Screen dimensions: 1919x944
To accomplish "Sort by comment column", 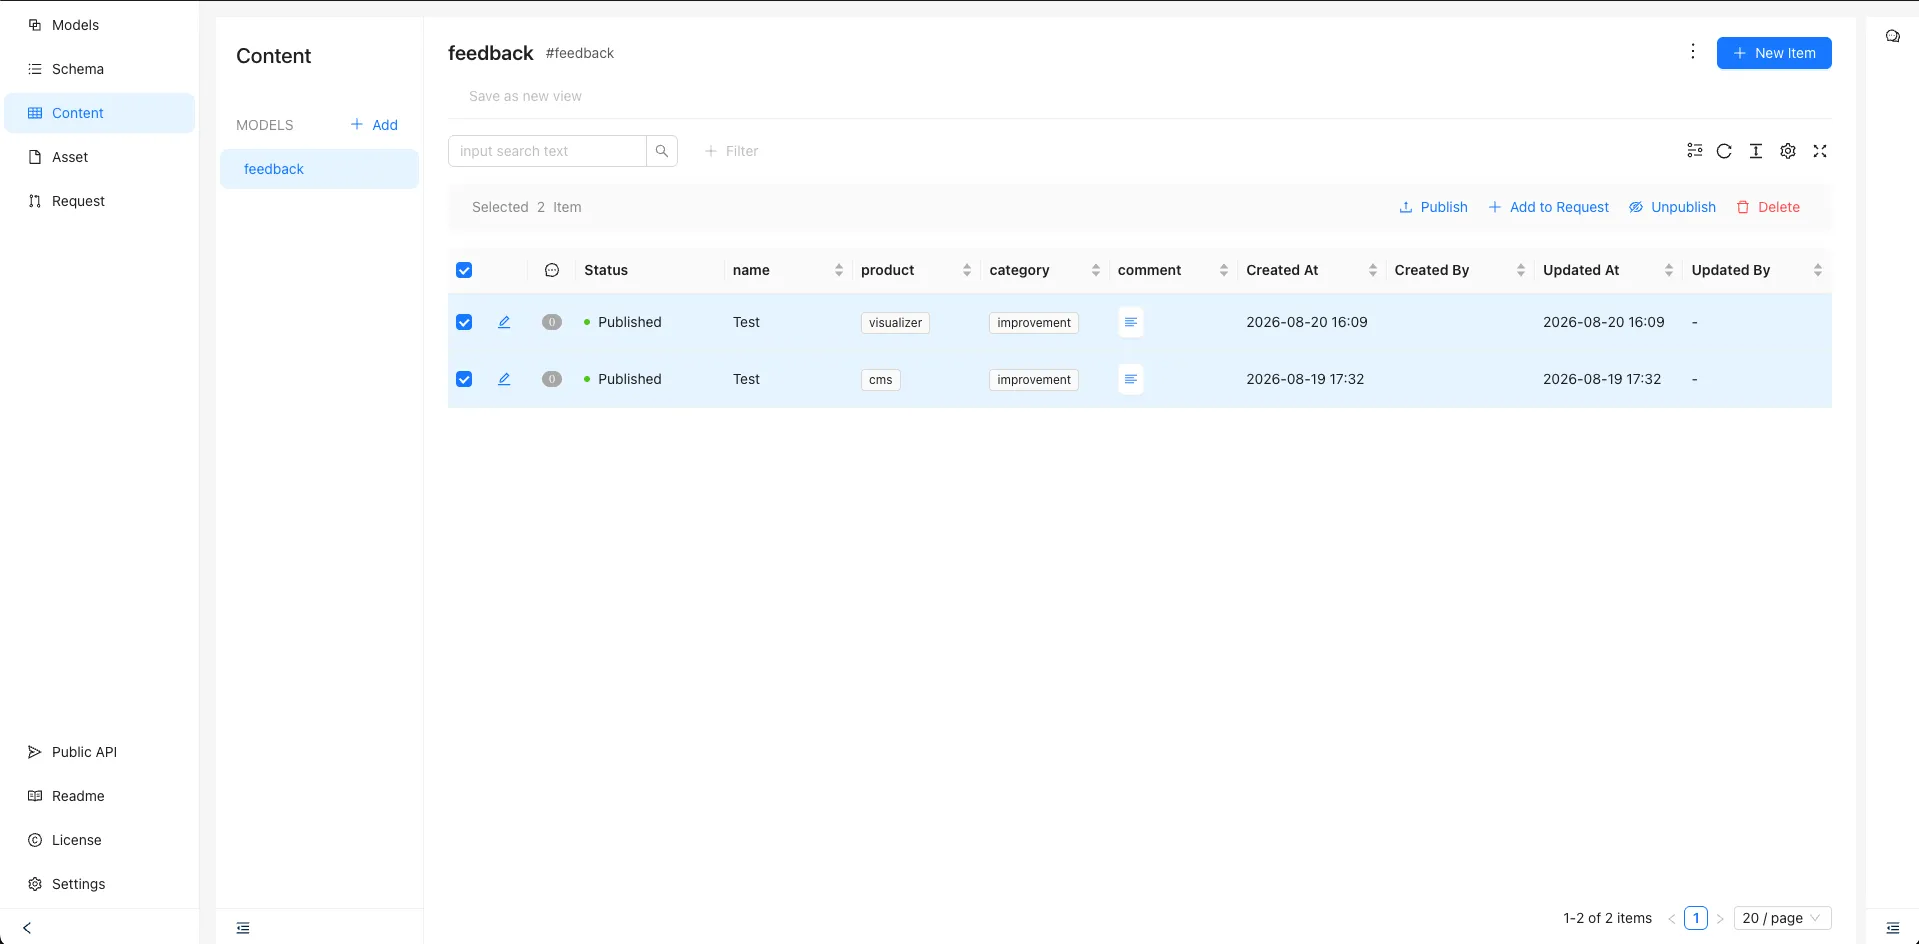I will (x=1224, y=270).
